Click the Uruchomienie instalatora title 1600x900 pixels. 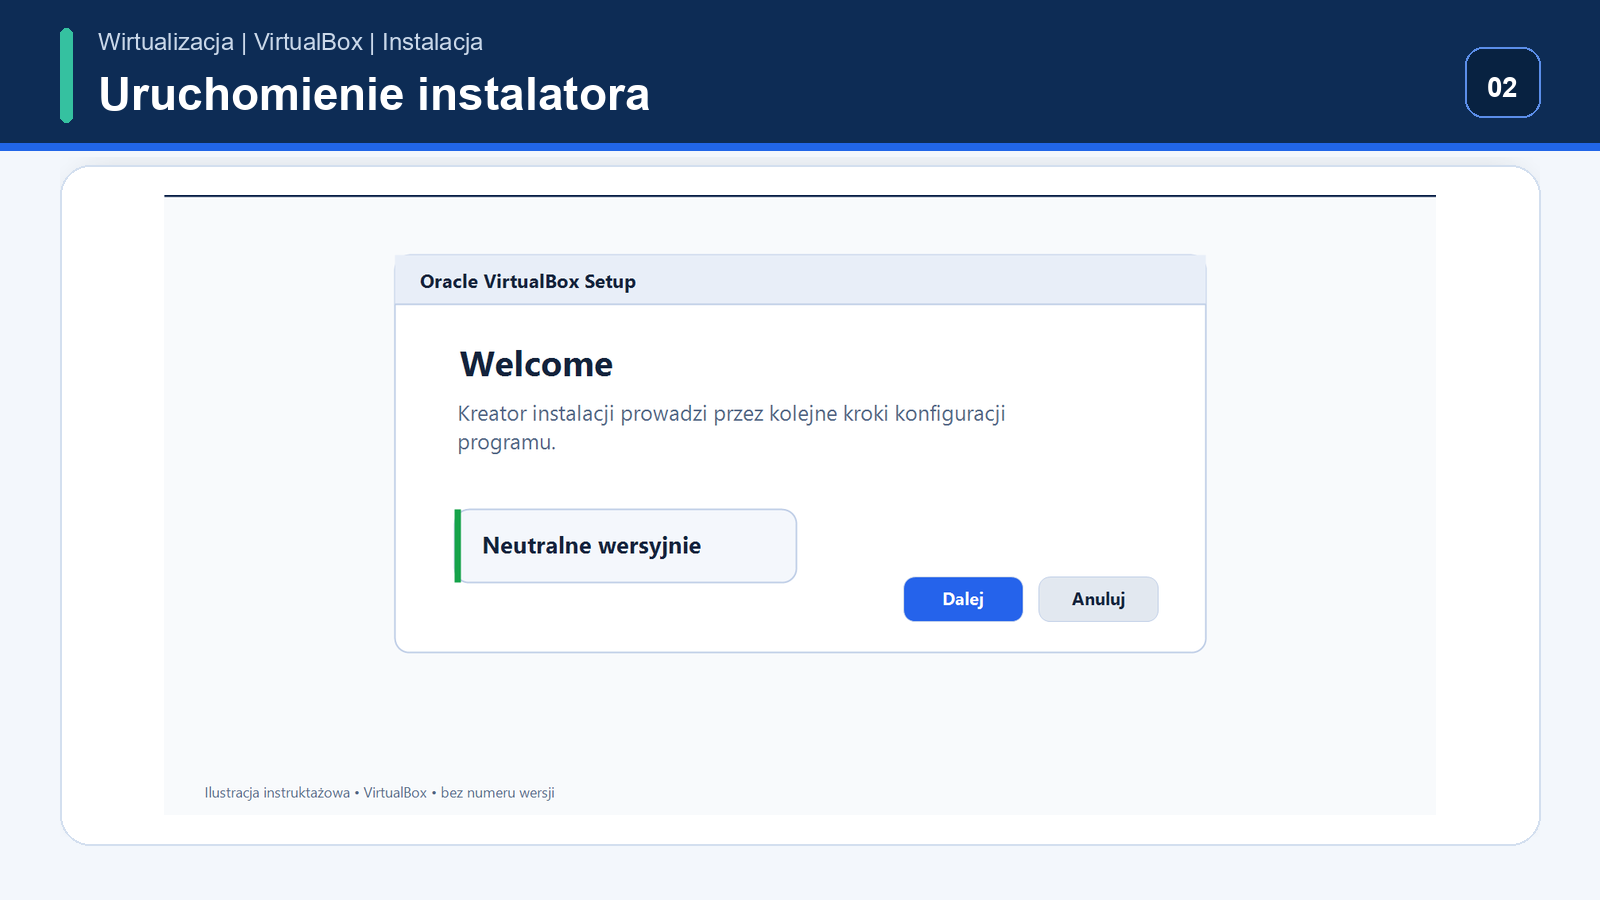click(x=374, y=95)
